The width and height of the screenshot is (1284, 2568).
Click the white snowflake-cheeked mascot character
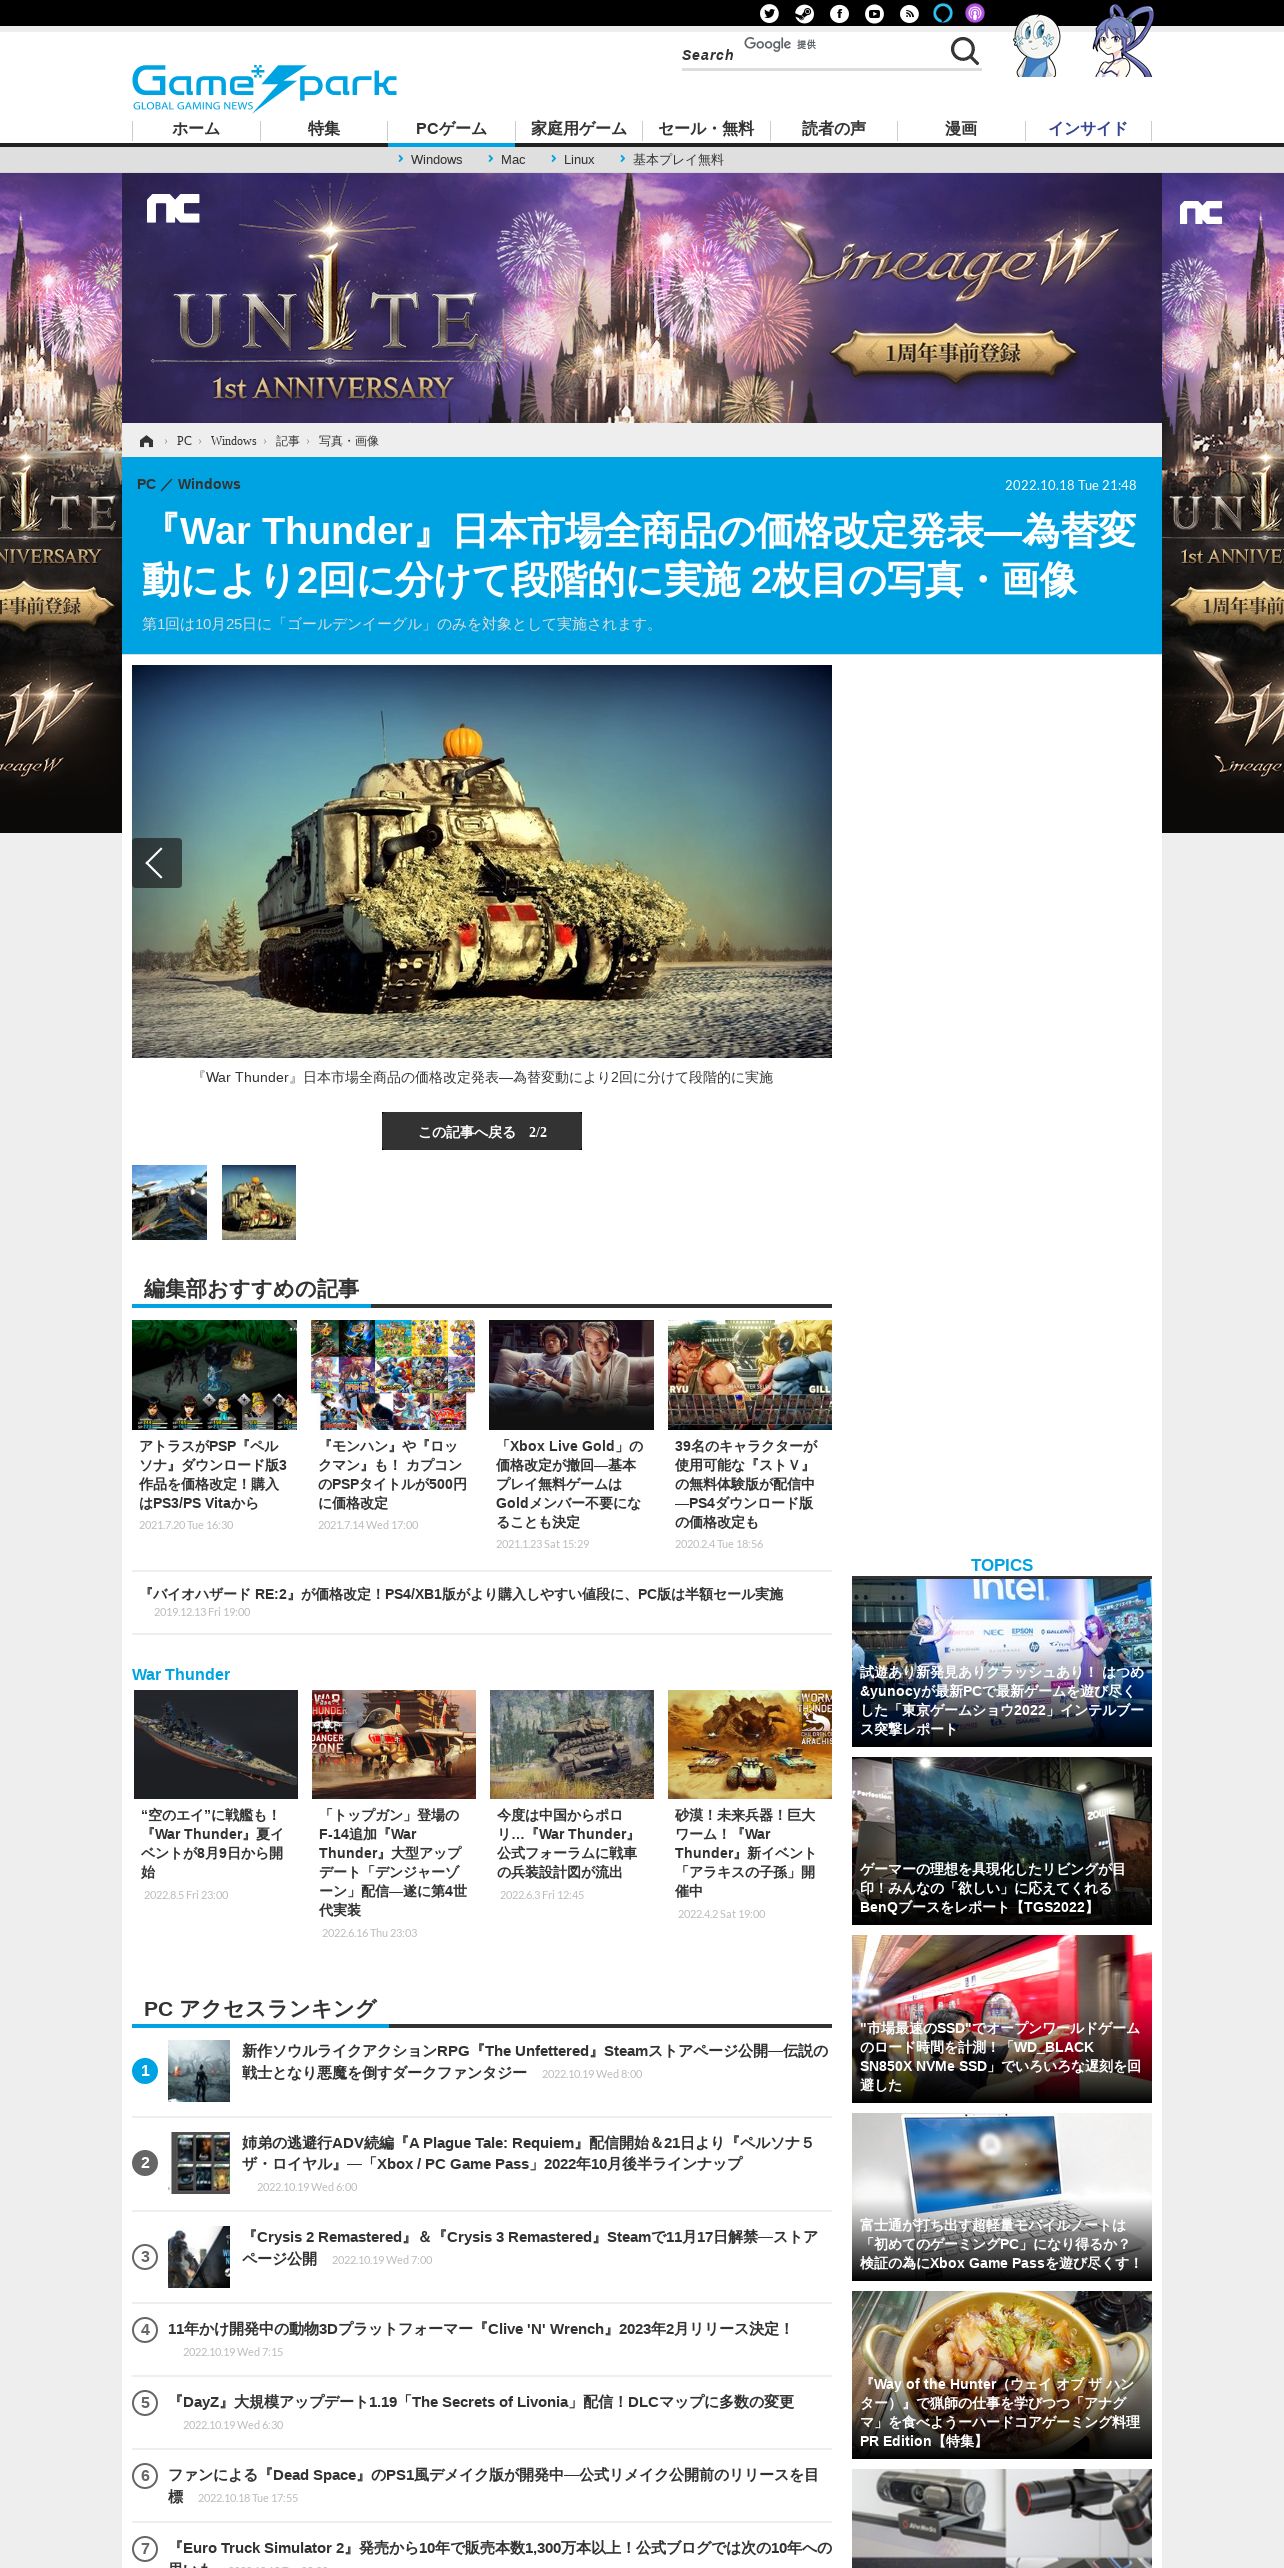(1036, 45)
